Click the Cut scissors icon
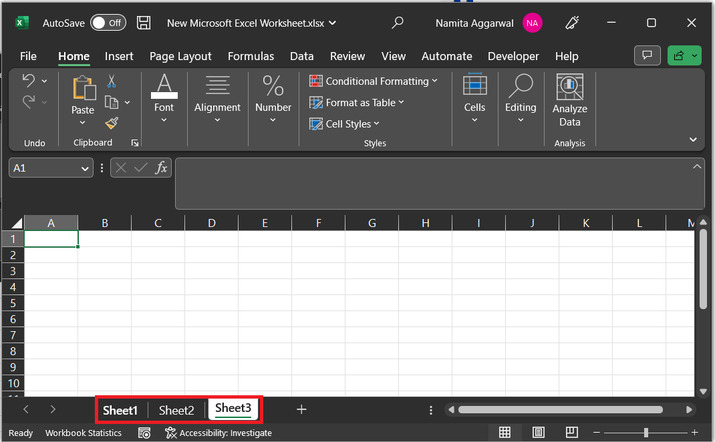 pos(111,82)
